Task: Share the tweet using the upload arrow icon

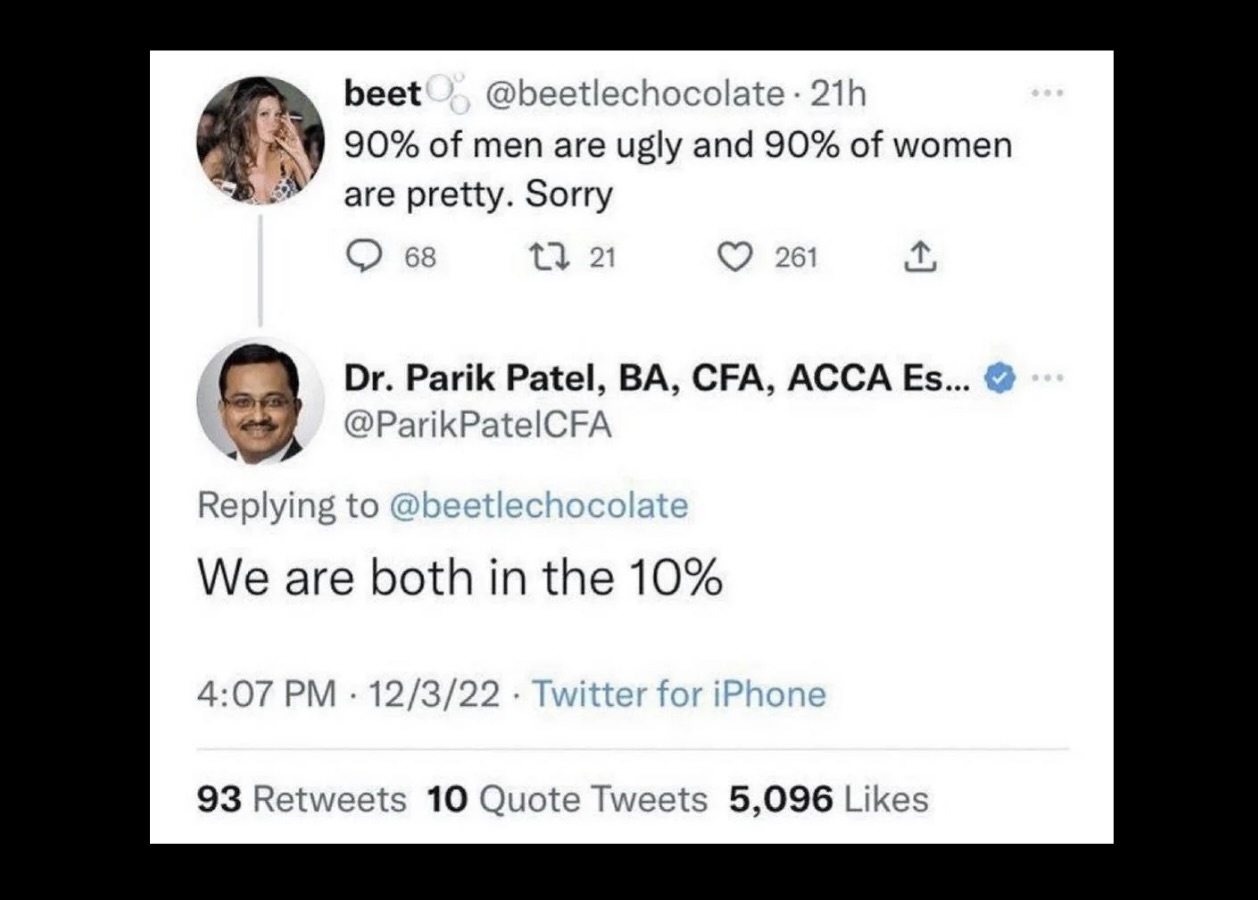Action: pos(920,258)
